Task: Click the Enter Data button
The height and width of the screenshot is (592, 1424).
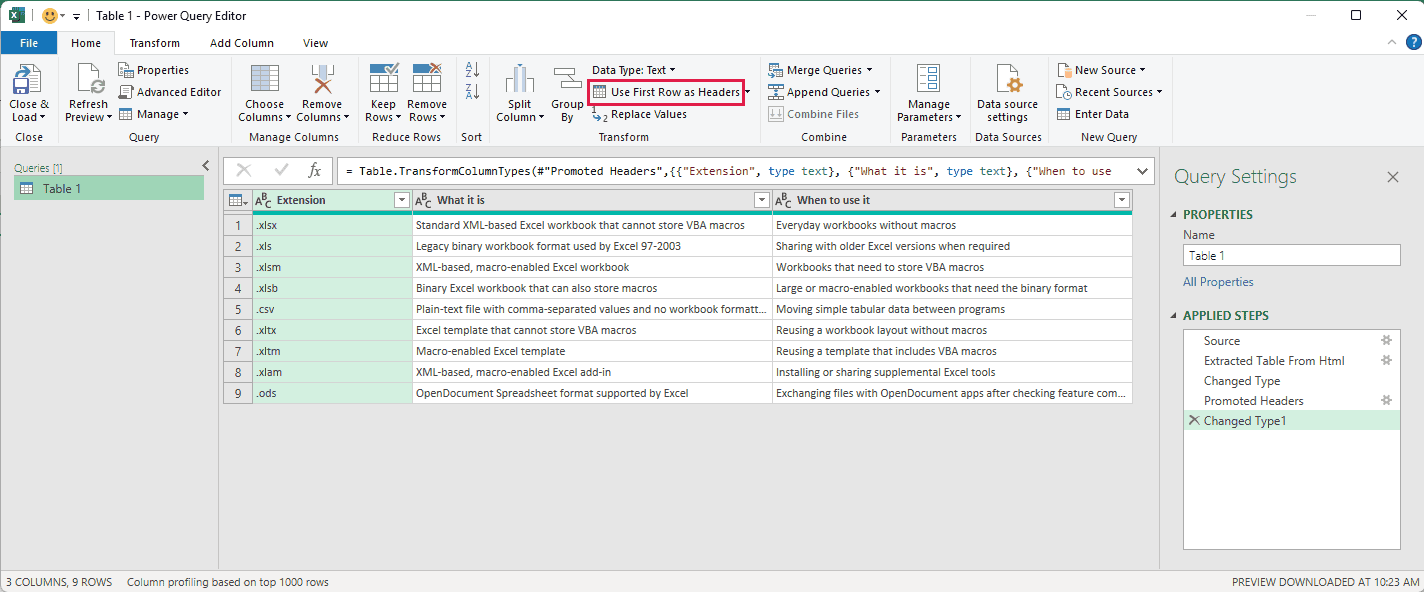Action: 1093,114
